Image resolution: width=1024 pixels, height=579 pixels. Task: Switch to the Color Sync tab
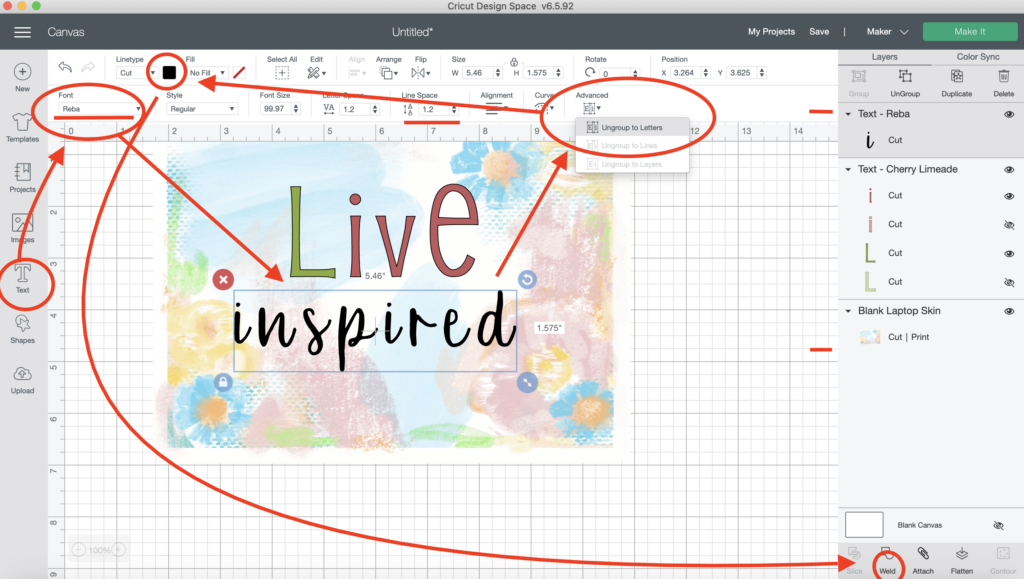point(978,57)
